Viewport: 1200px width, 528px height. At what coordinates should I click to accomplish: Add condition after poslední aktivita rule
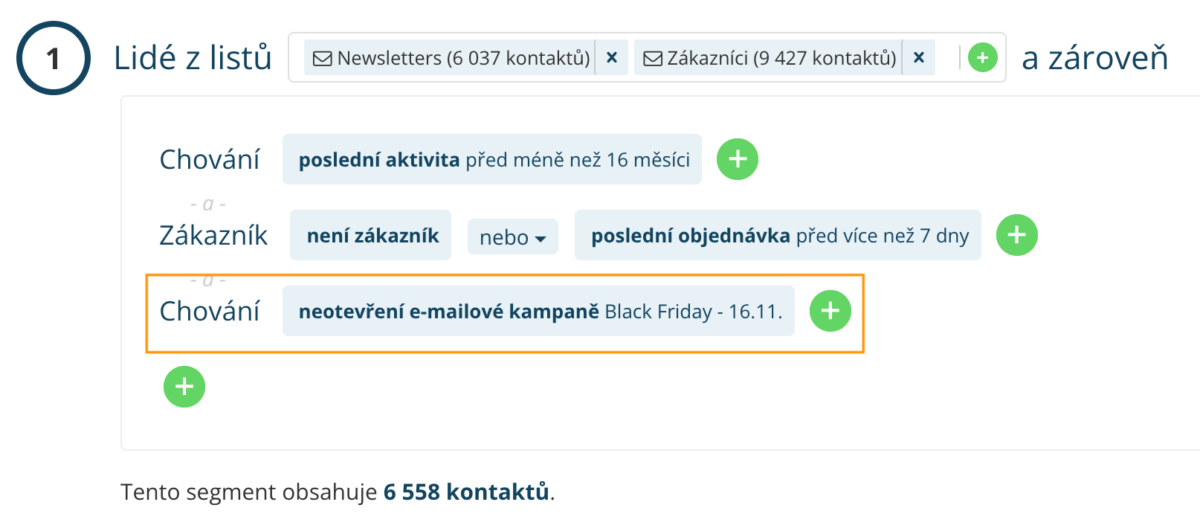click(x=737, y=159)
